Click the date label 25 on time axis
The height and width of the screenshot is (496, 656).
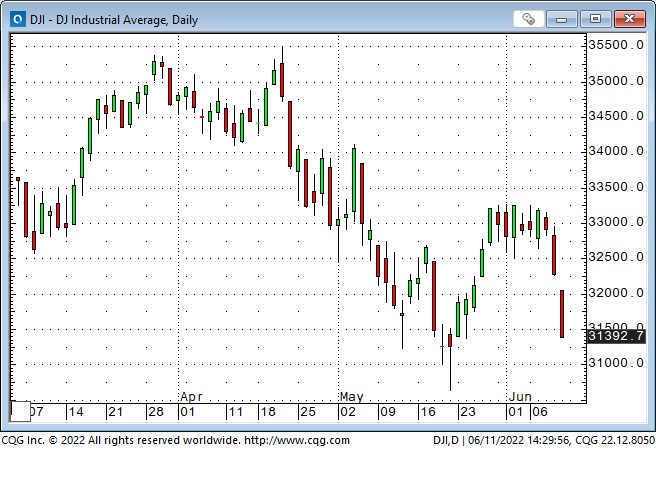308,412
